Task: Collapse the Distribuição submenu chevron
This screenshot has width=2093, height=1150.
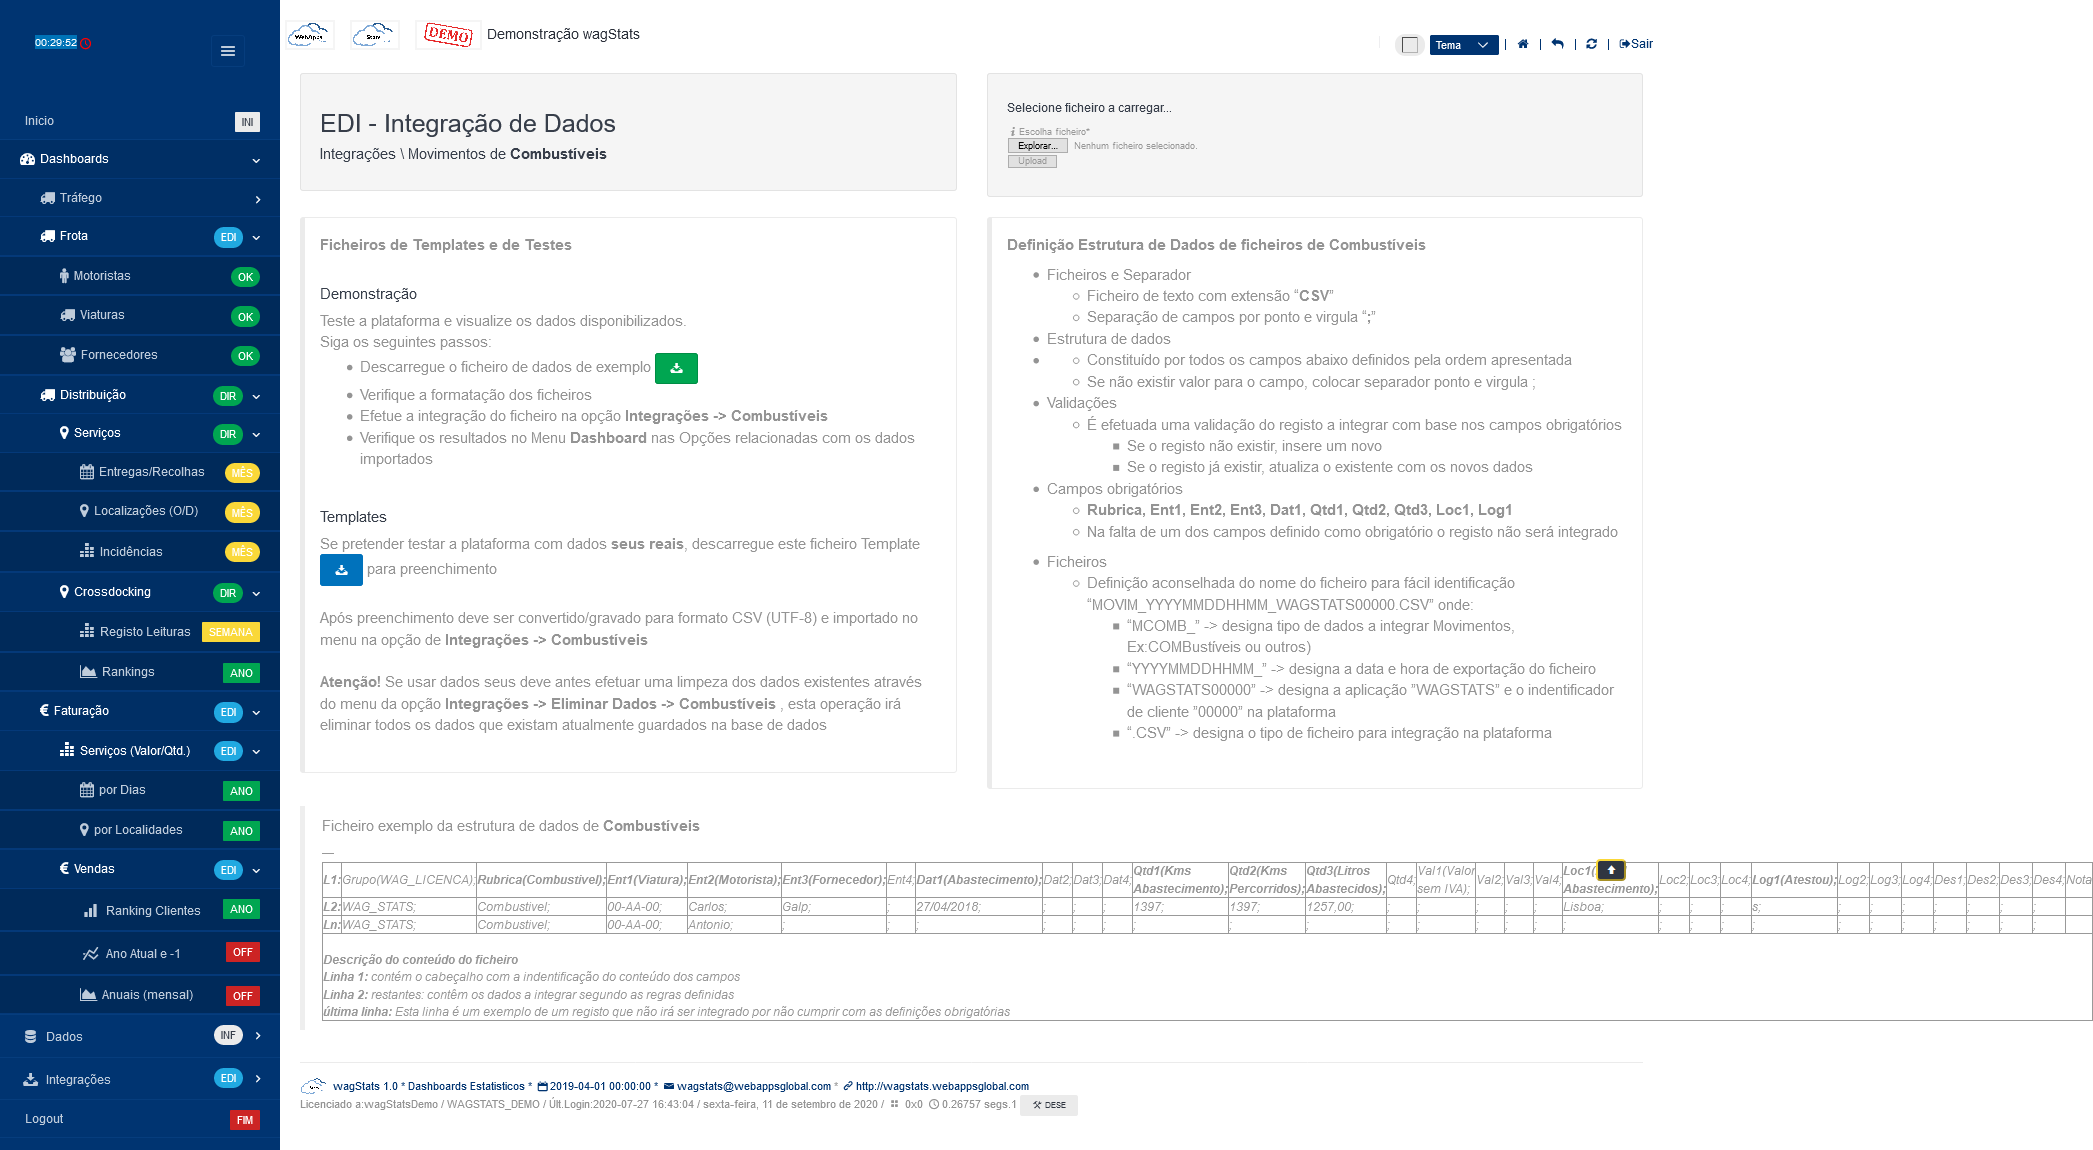Action: click(256, 397)
